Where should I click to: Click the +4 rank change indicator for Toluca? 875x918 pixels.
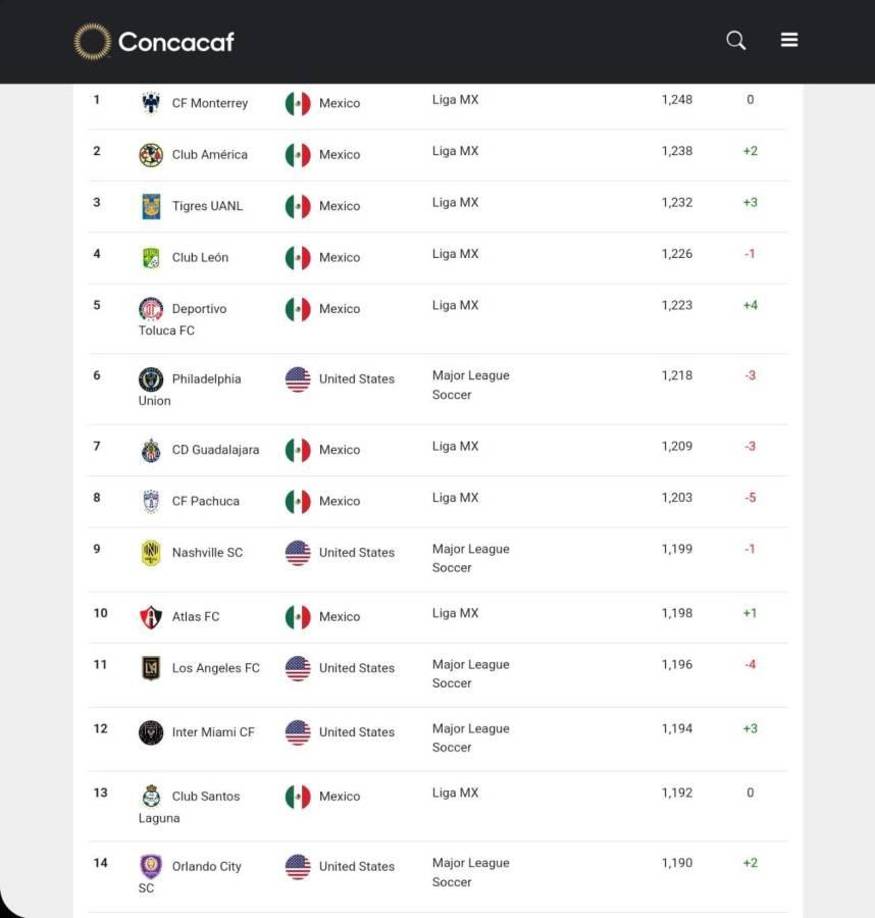749,305
